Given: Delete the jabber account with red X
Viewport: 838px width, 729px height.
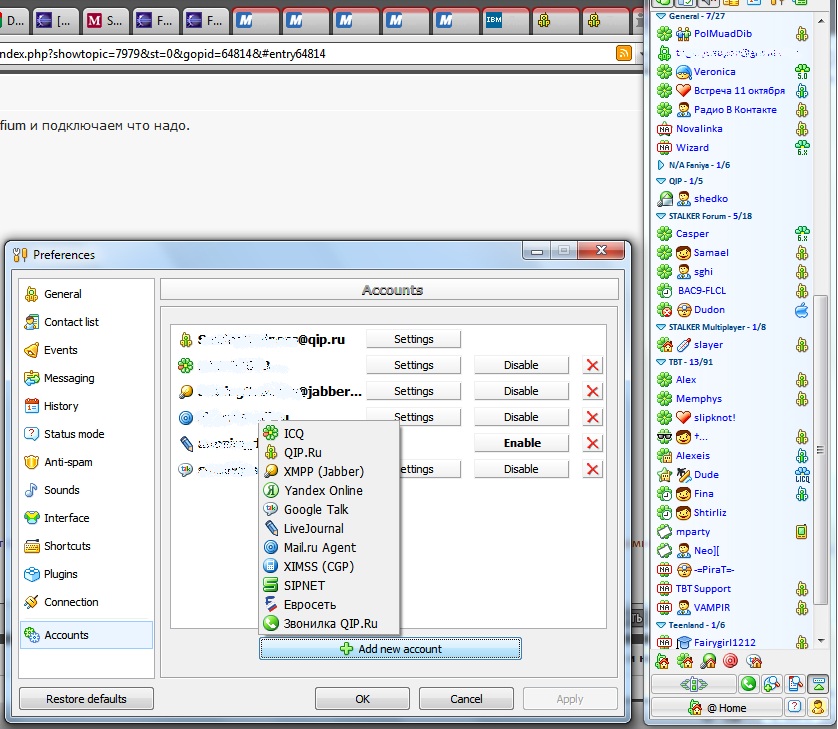Looking at the screenshot, I should click(x=592, y=391).
